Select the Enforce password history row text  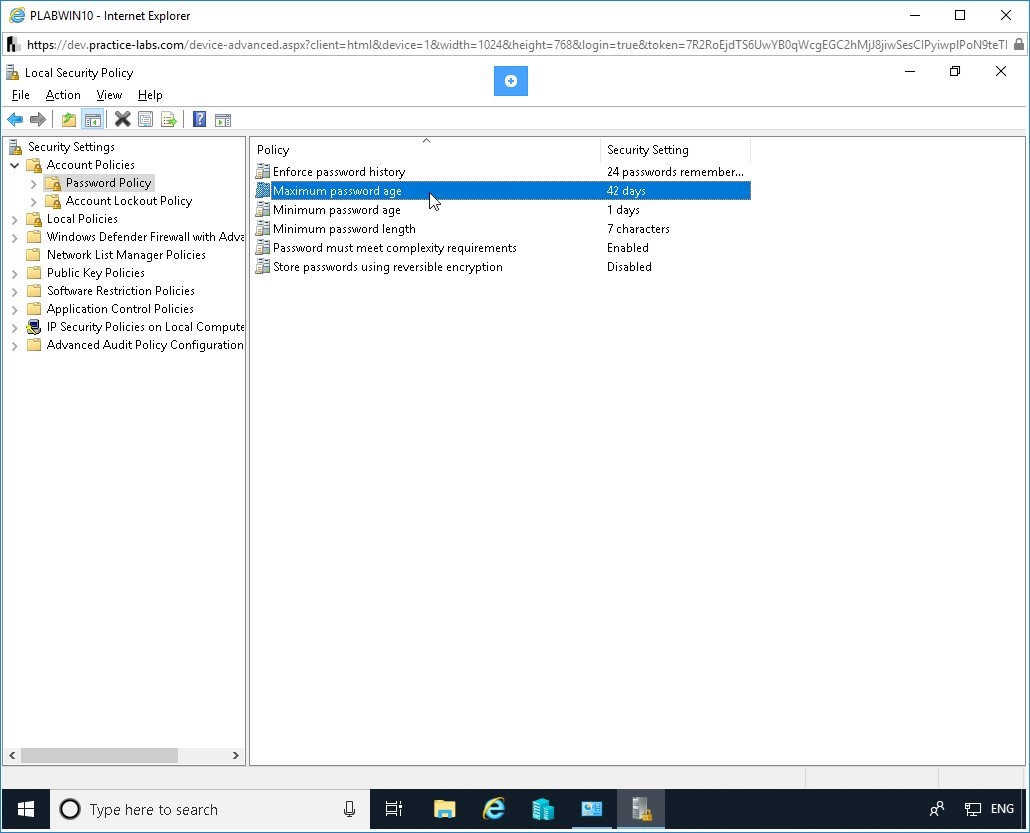point(339,171)
